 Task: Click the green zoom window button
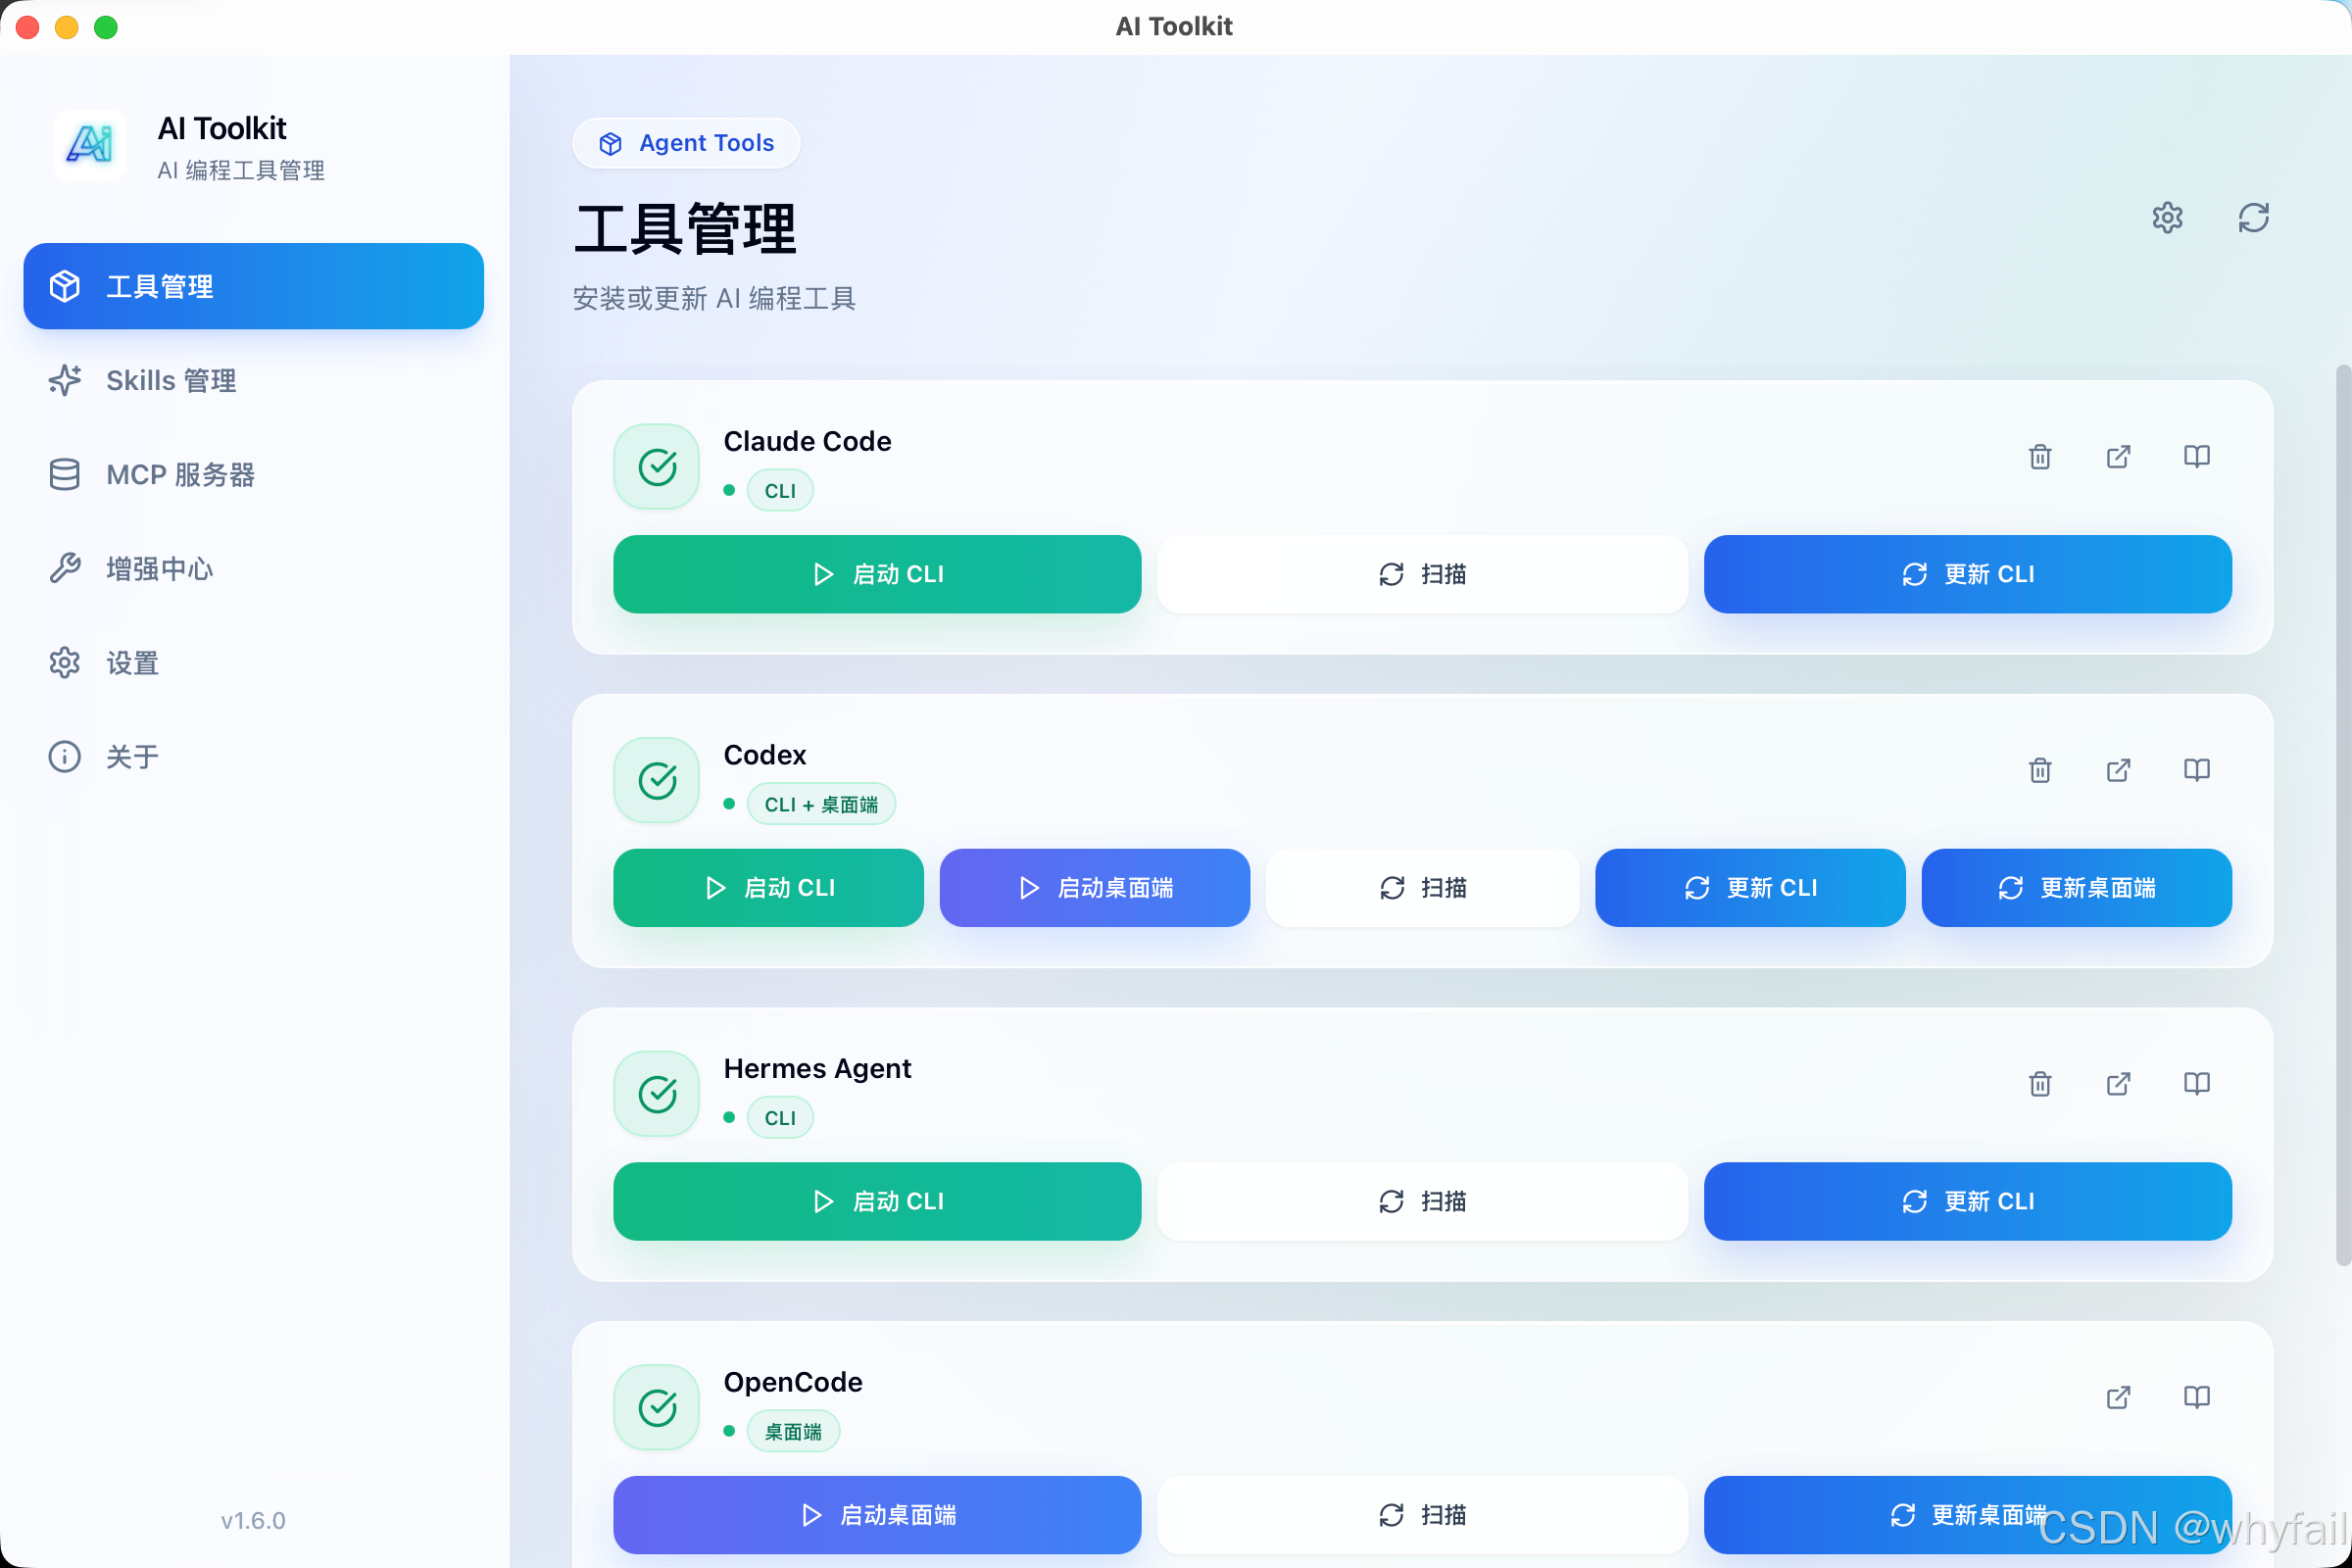(x=106, y=27)
